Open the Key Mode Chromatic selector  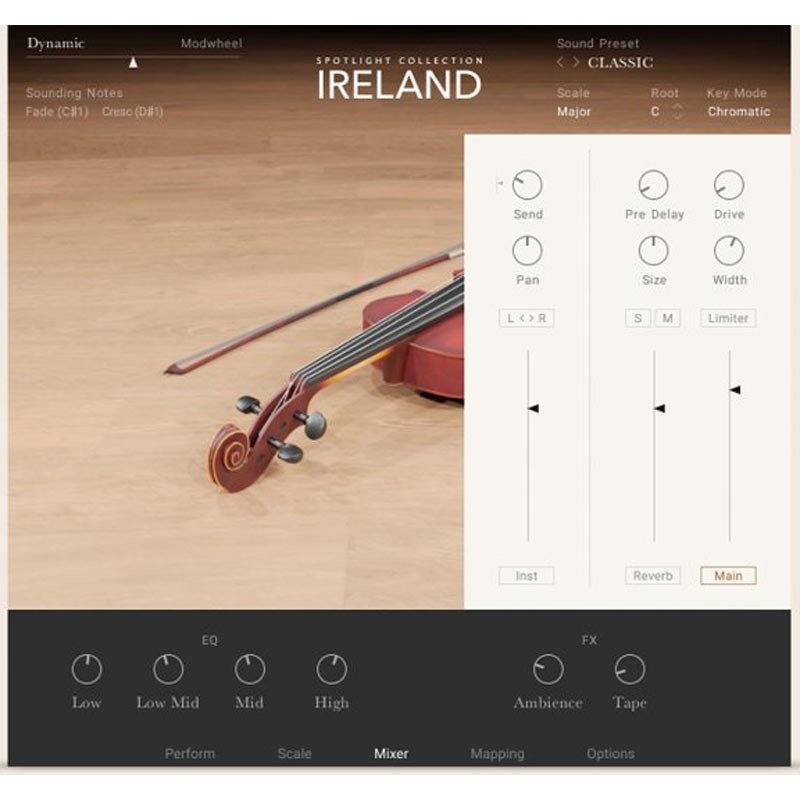point(740,110)
